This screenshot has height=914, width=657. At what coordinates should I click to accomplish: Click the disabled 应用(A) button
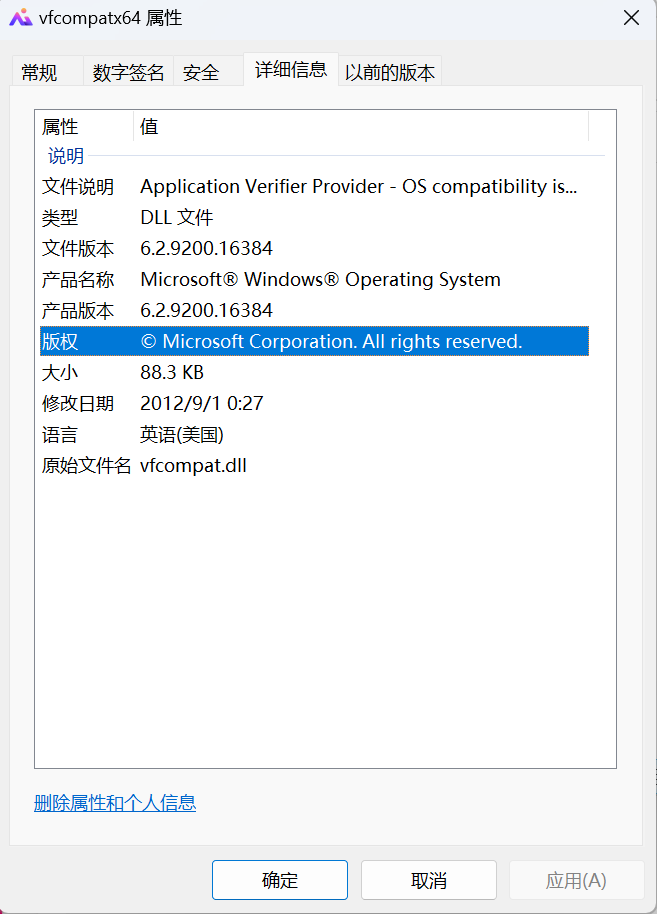(577, 880)
